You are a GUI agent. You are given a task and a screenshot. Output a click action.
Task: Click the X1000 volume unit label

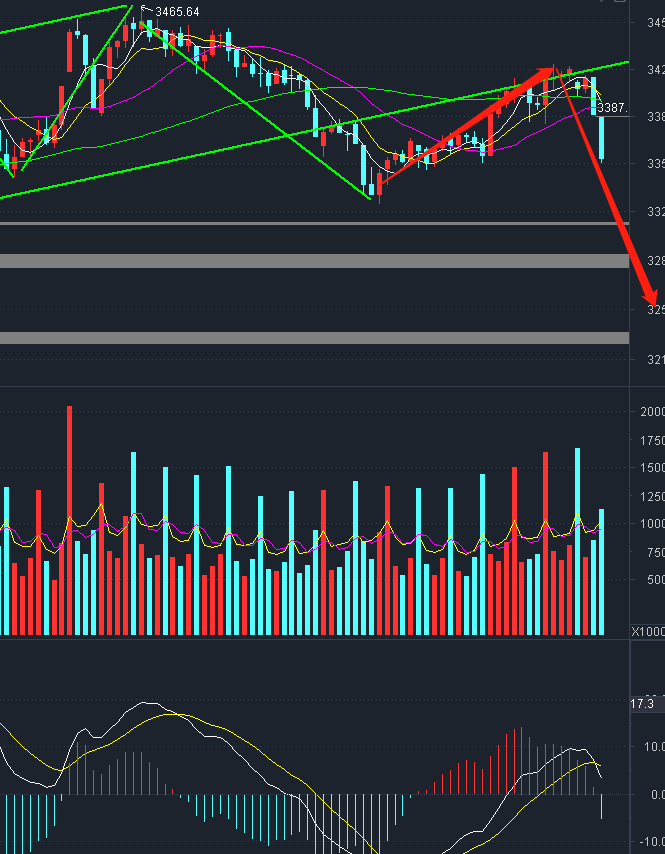648,632
